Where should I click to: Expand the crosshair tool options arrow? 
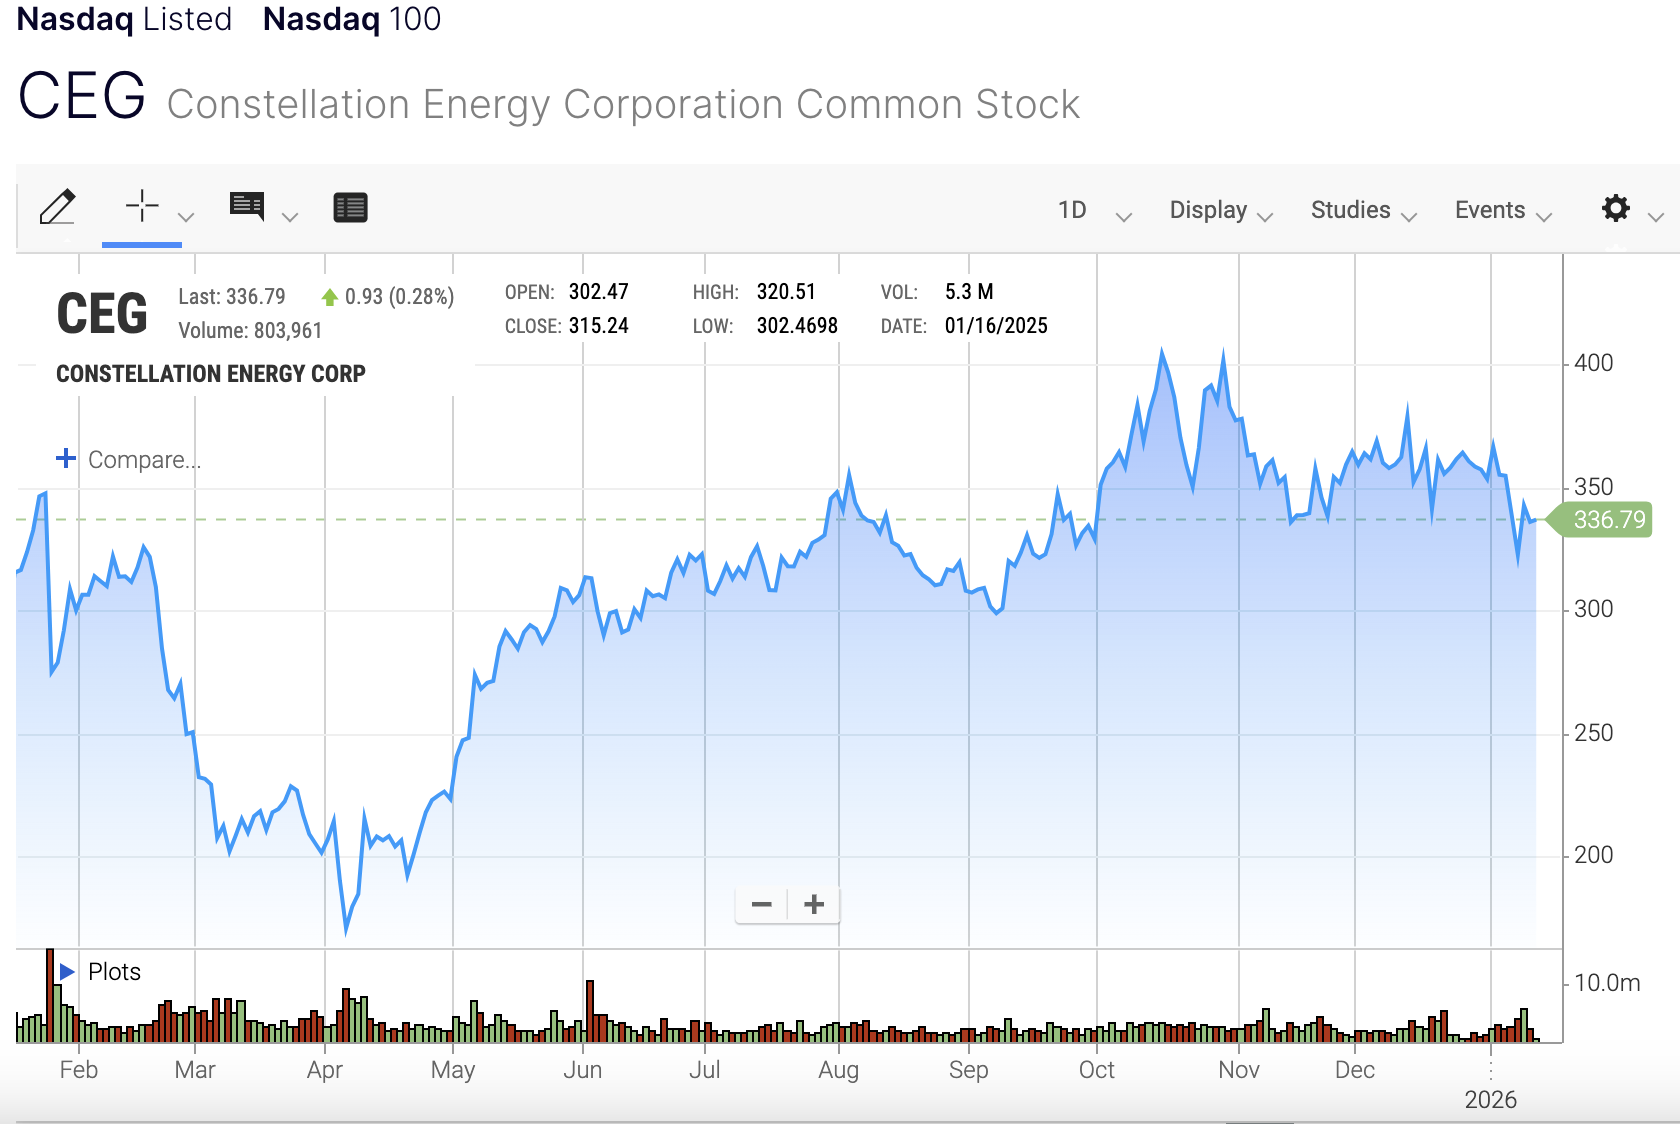(x=186, y=216)
